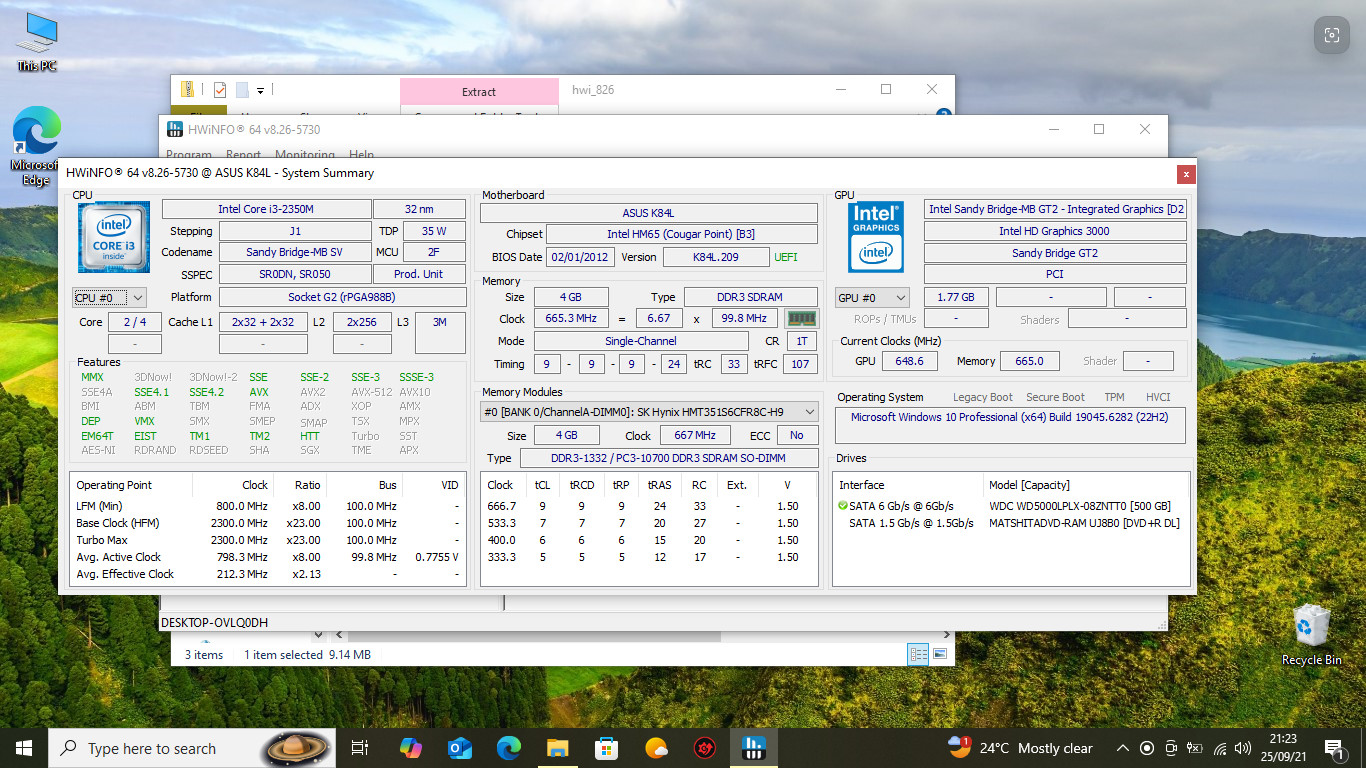Image resolution: width=1366 pixels, height=768 pixels.
Task: Click the Intel HM65 (Cougar Point) chipset field
Action: (682, 235)
